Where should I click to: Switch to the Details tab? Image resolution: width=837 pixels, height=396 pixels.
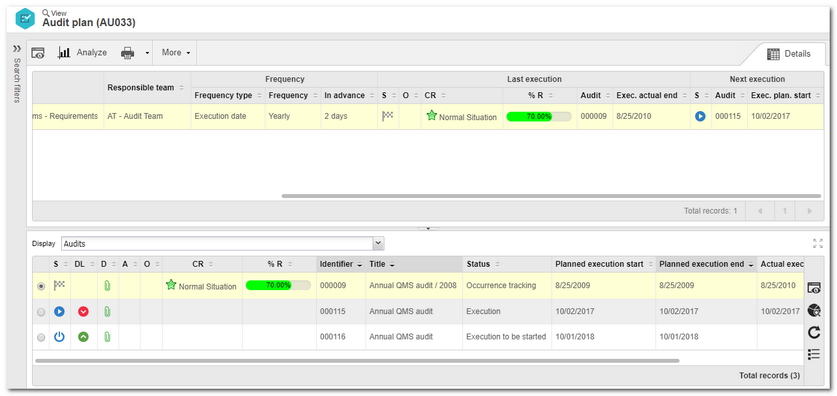click(788, 54)
